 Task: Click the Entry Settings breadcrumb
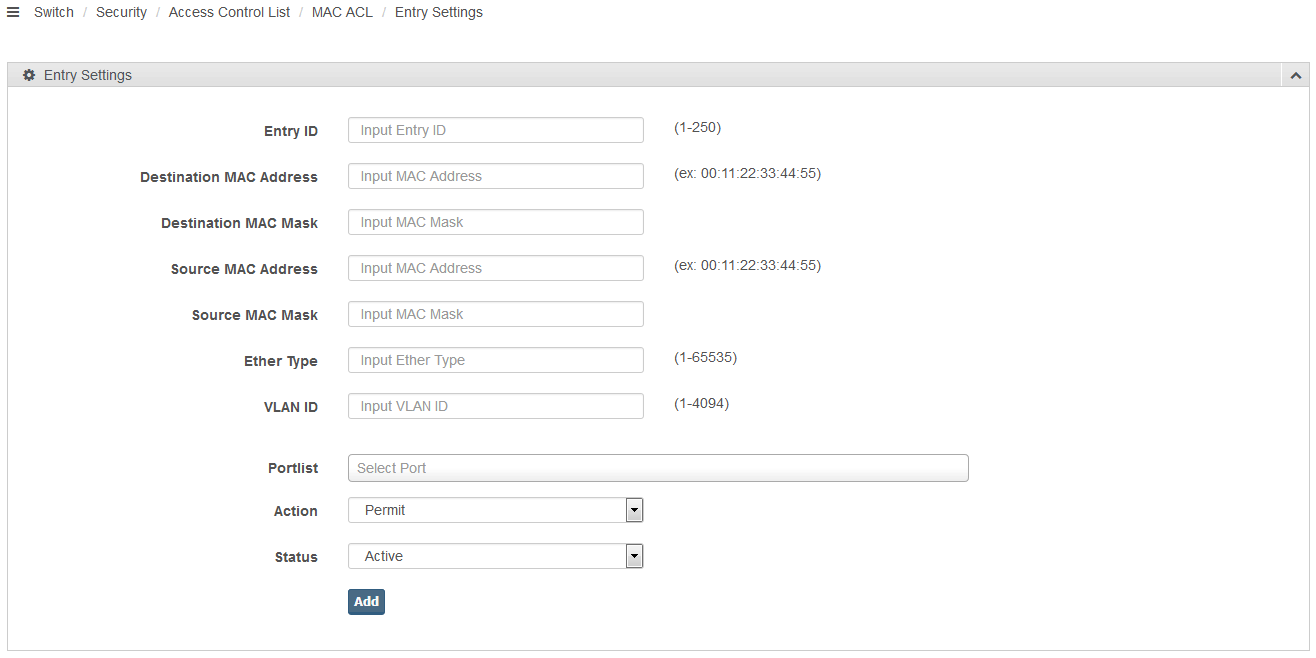point(438,12)
